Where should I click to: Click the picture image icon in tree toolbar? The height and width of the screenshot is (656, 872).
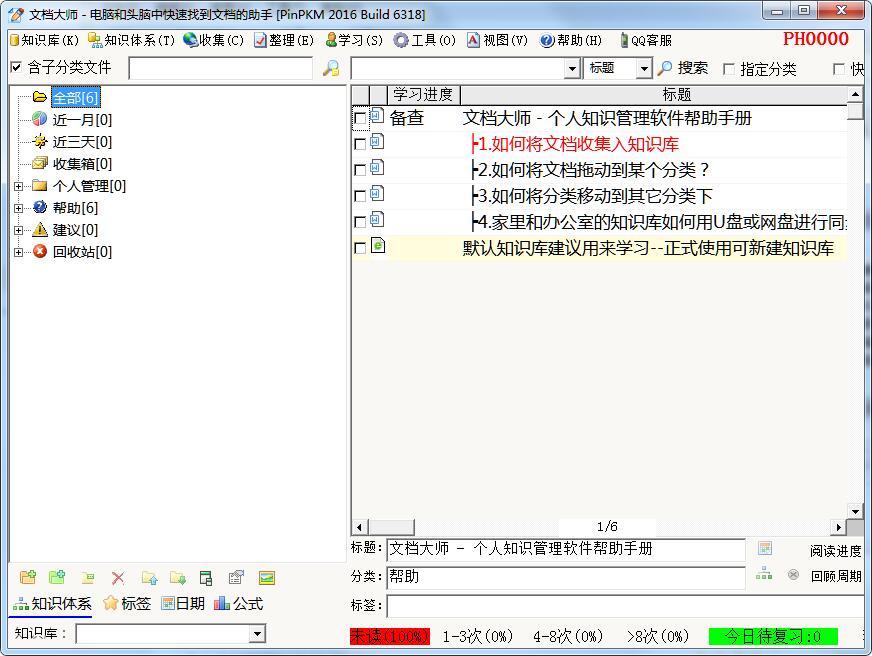click(267, 578)
